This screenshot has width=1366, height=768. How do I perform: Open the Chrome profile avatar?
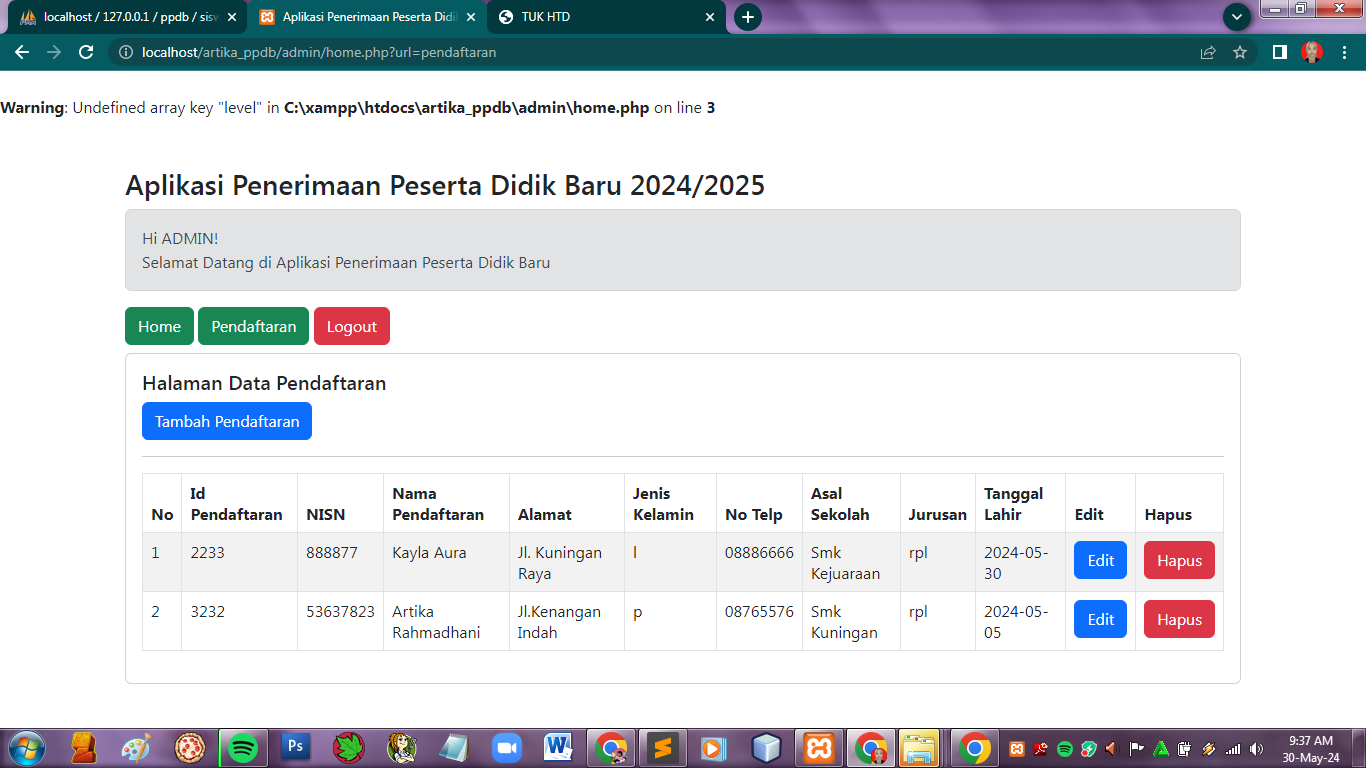1312,52
